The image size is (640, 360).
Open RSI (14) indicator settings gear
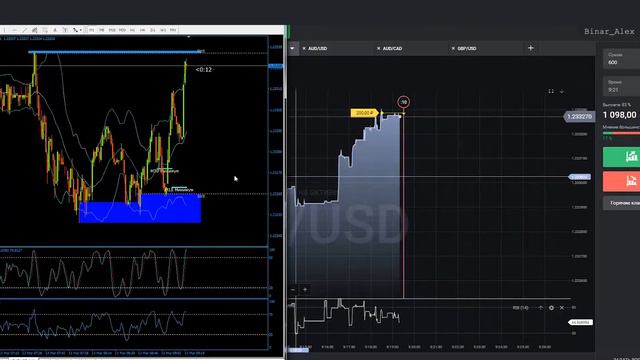point(551,308)
